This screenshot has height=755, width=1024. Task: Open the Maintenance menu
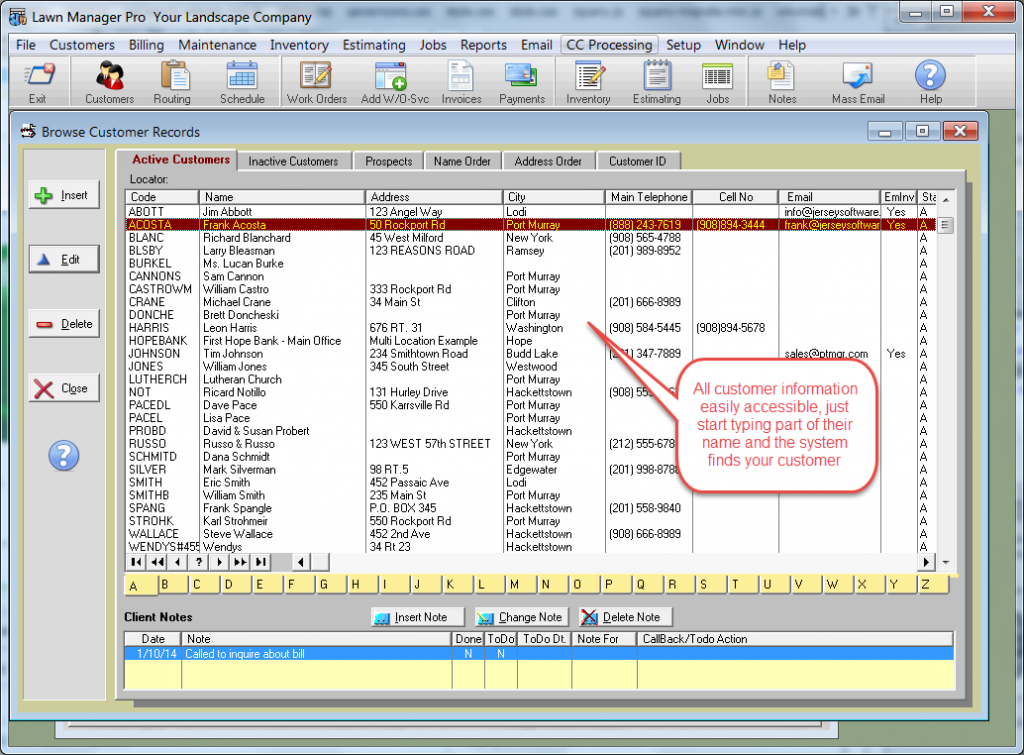pyautogui.click(x=217, y=44)
